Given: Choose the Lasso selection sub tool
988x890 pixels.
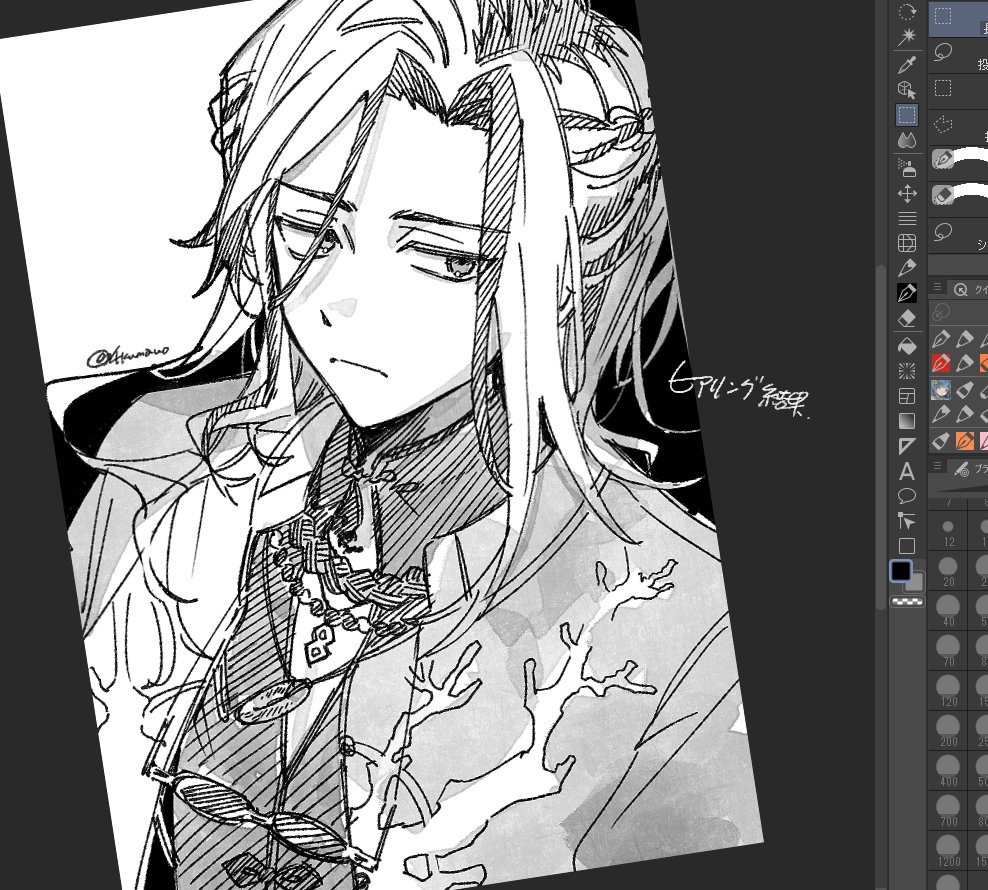Looking at the screenshot, I should [958, 53].
